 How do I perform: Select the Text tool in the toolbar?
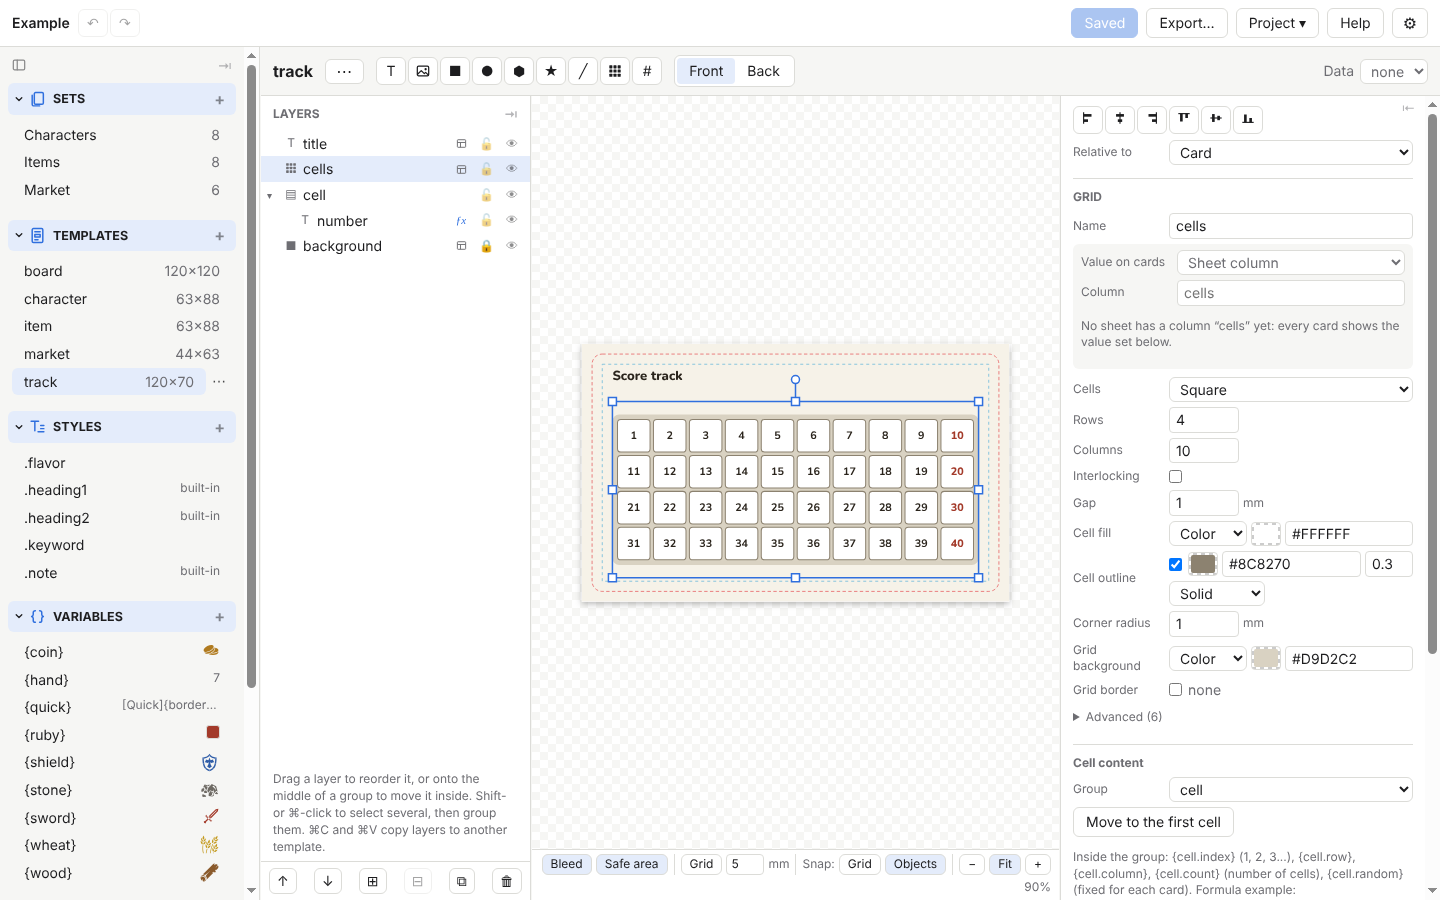coord(391,71)
